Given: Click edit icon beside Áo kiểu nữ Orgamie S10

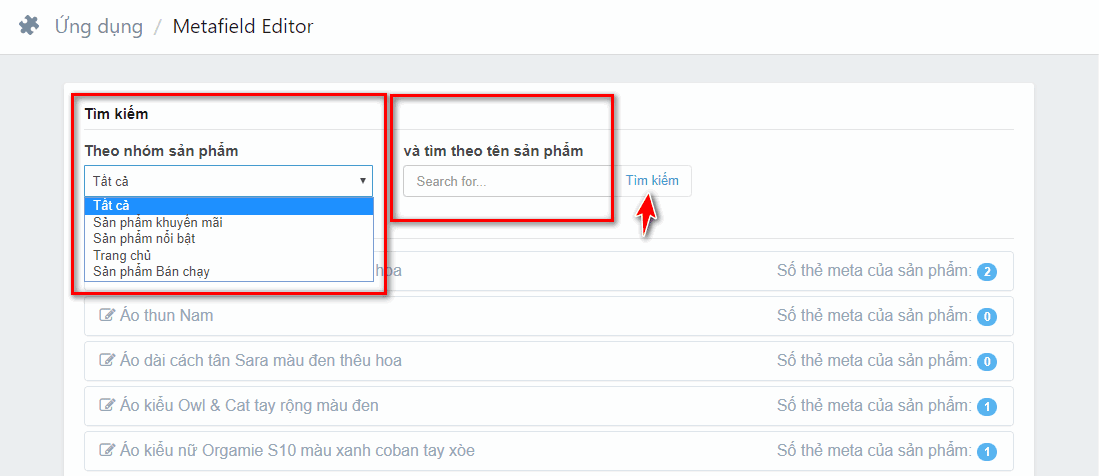Looking at the screenshot, I should click(107, 451).
